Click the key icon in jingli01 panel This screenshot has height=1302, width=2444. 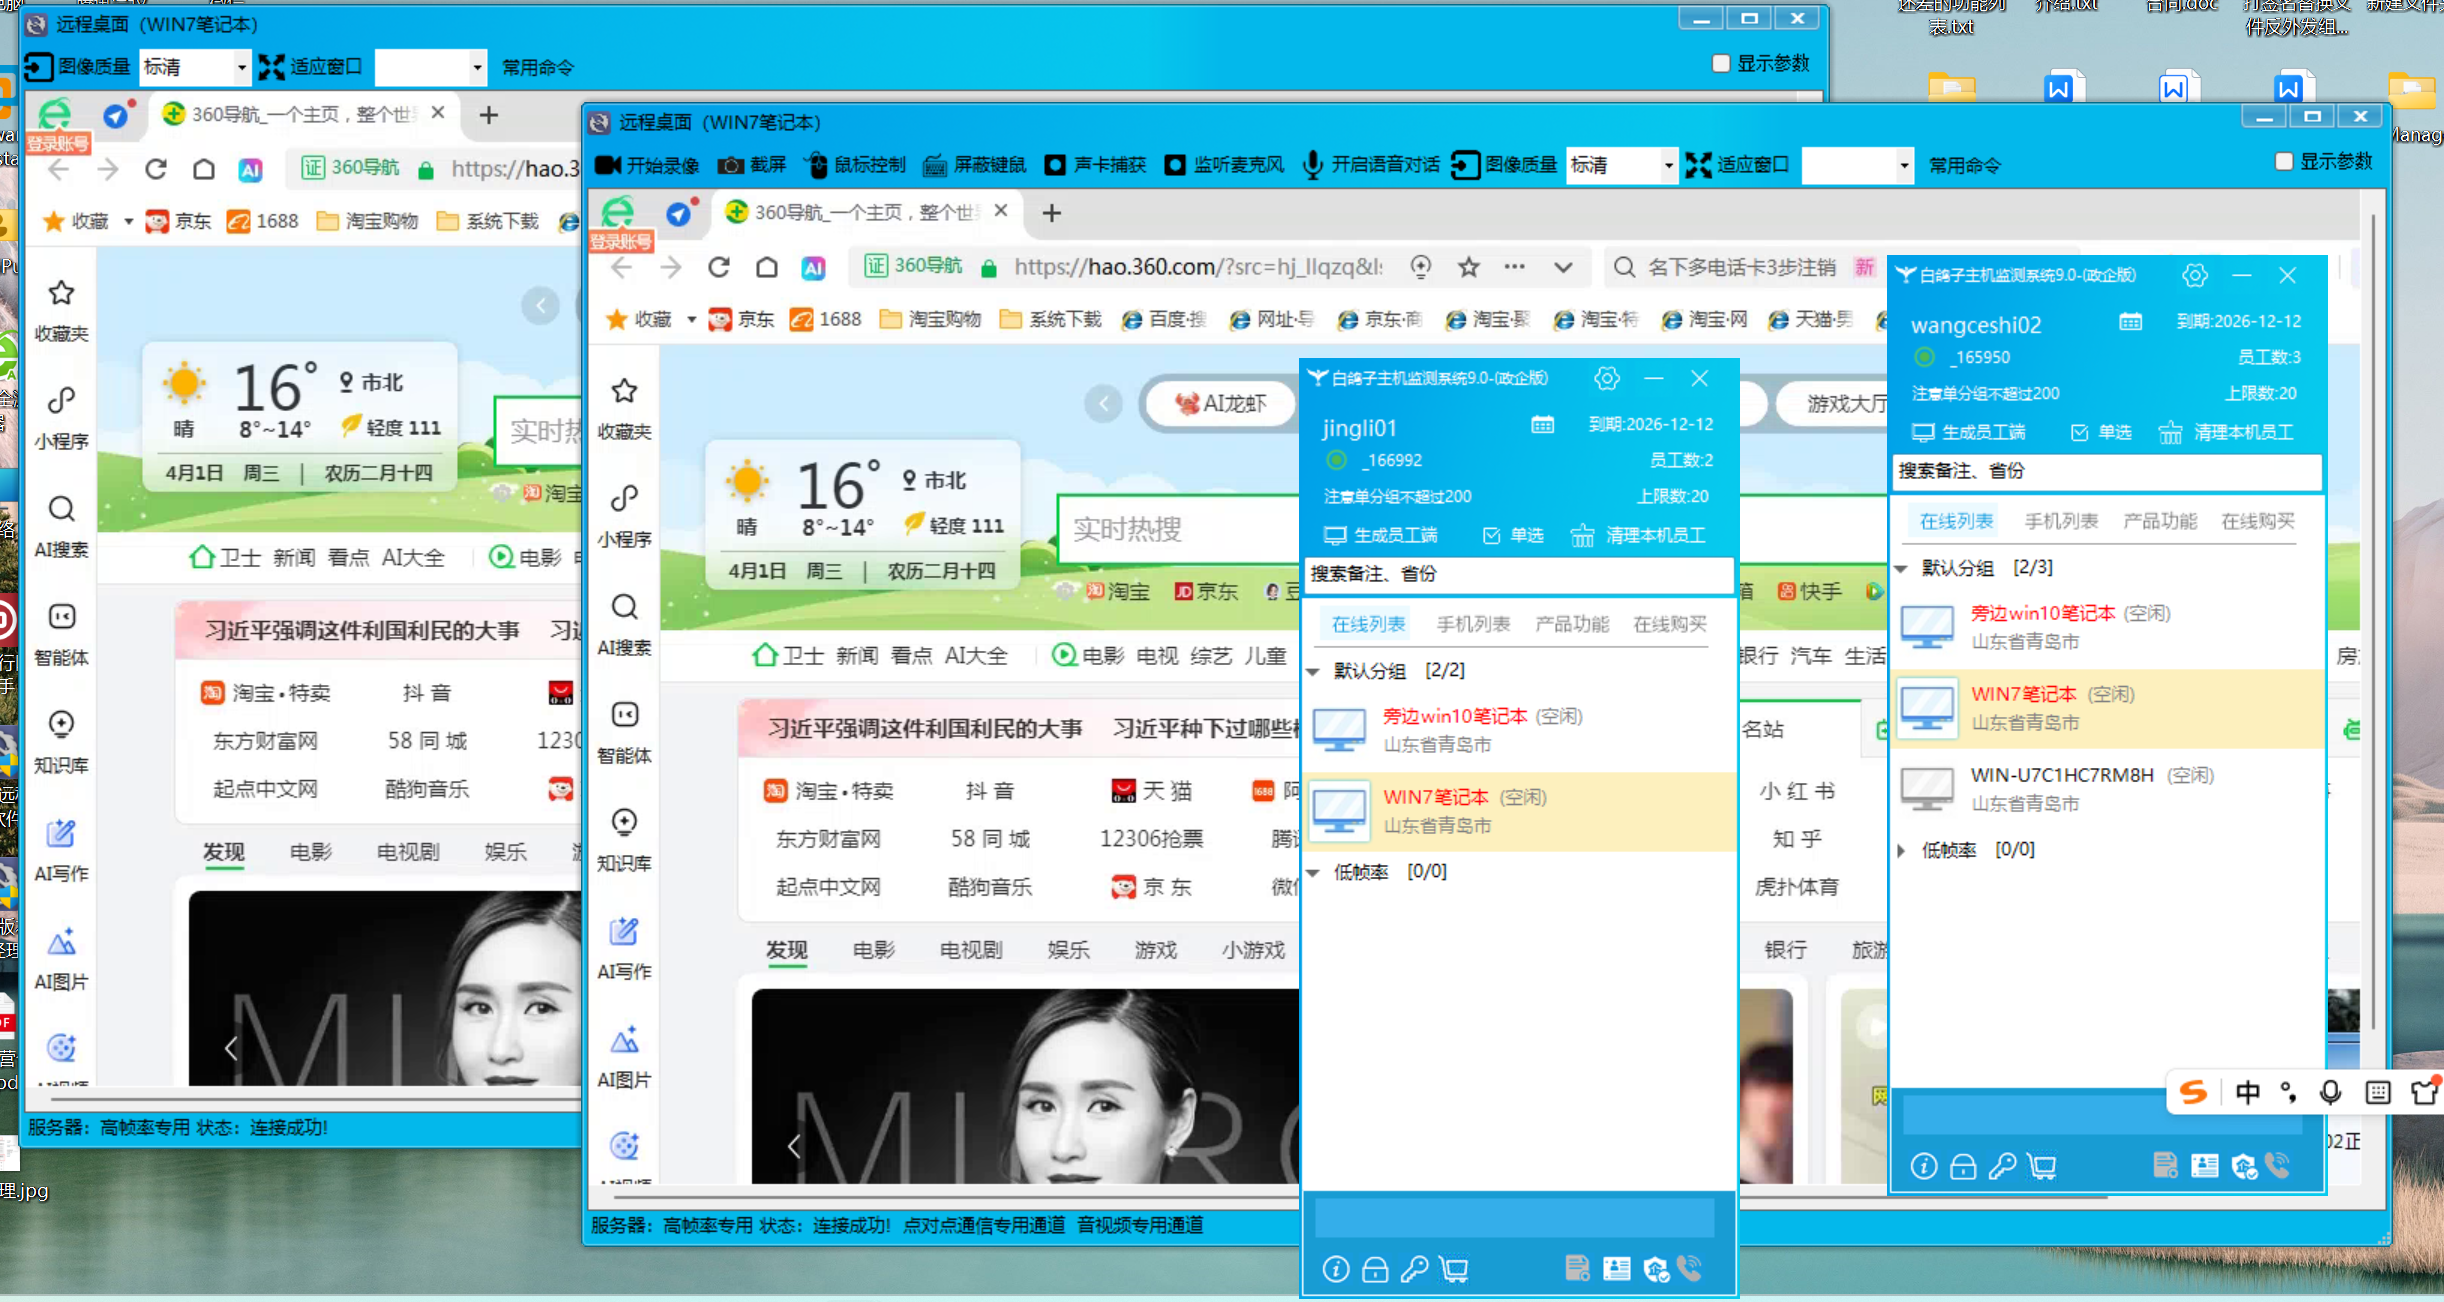pos(1414,1269)
